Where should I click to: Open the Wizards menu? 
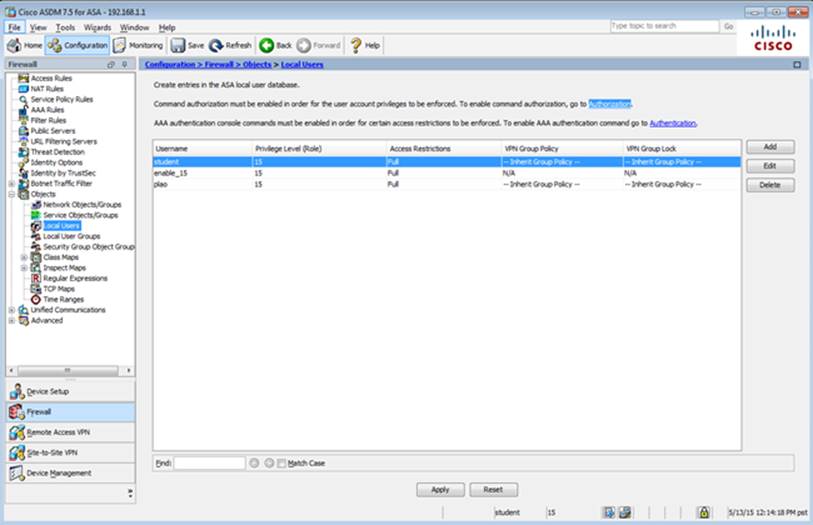tap(97, 27)
